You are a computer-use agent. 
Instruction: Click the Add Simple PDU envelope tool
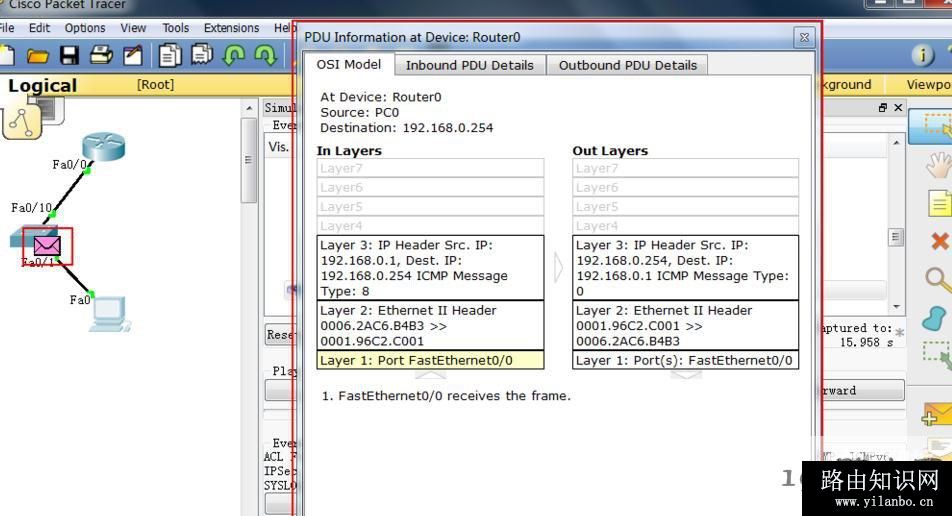[936, 415]
